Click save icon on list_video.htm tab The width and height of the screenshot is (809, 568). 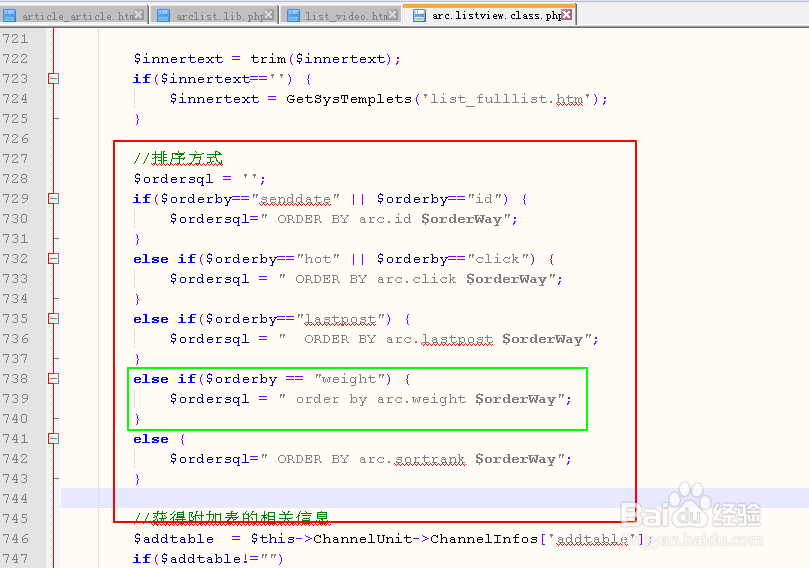[294, 15]
